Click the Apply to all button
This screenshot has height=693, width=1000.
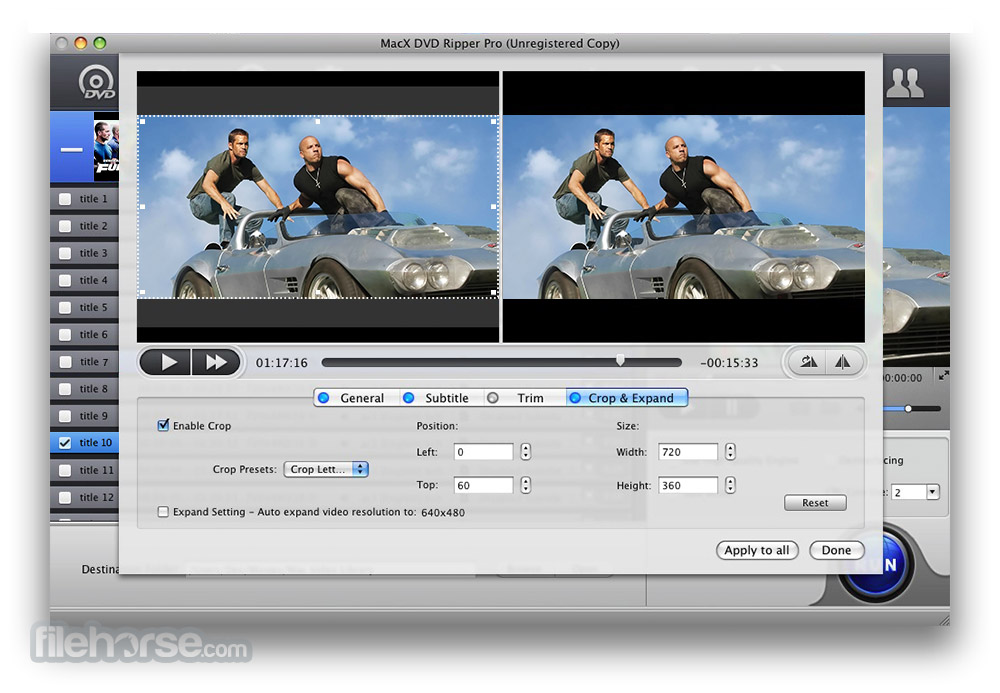tap(757, 550)
